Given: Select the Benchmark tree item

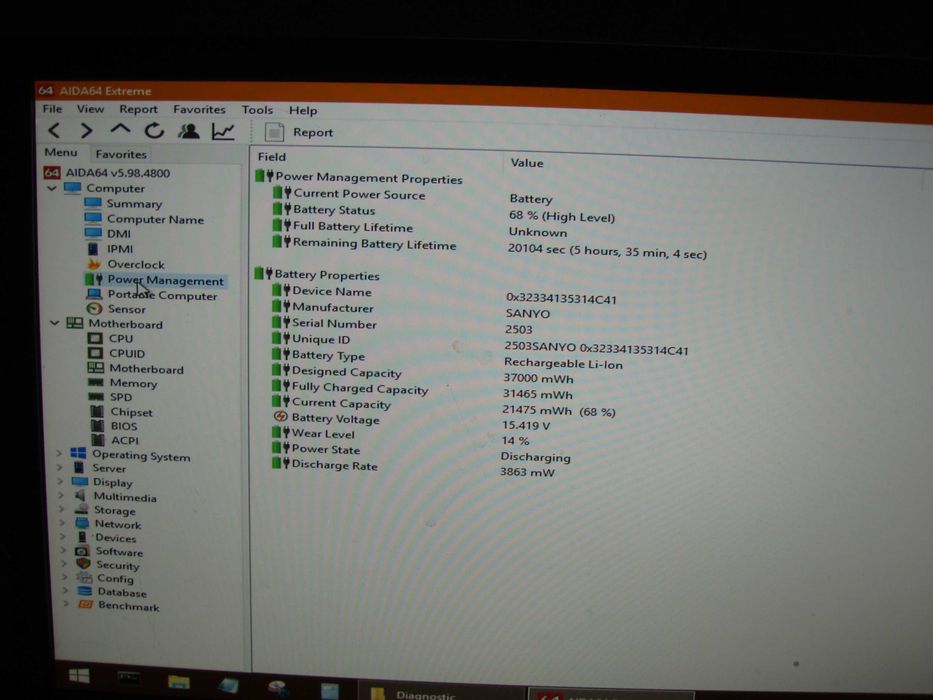Looking at the screenshot, I should (x=120, y=606).
